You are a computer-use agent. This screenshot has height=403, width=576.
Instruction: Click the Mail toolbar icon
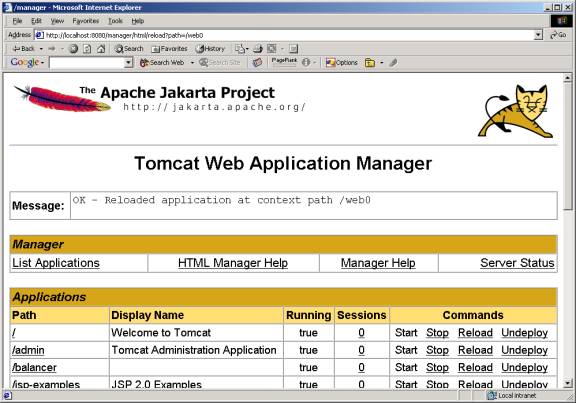240,48
